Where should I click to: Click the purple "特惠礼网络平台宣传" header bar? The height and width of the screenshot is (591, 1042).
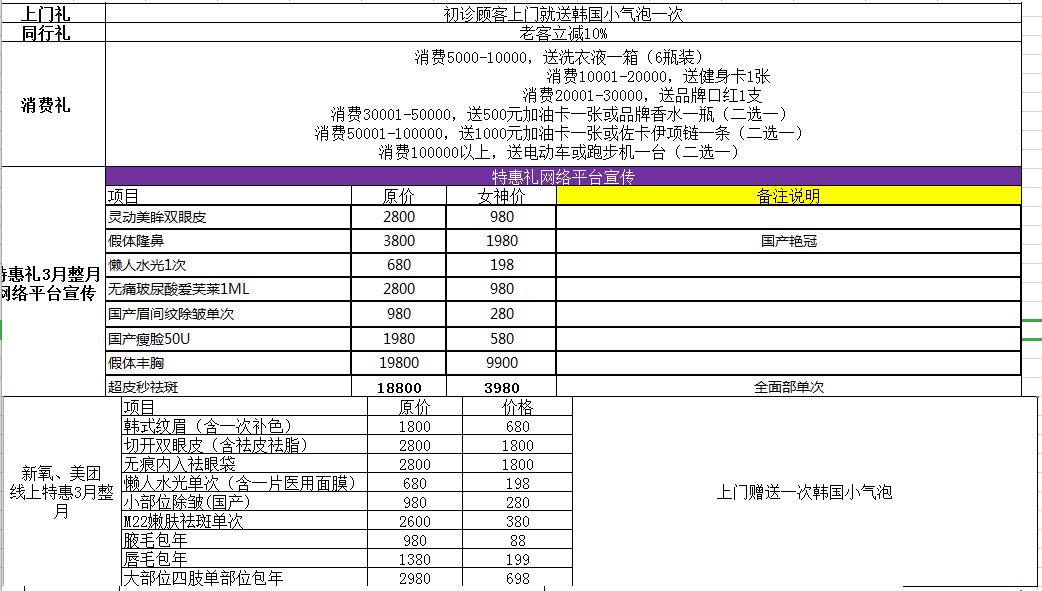tap(563, 177)
